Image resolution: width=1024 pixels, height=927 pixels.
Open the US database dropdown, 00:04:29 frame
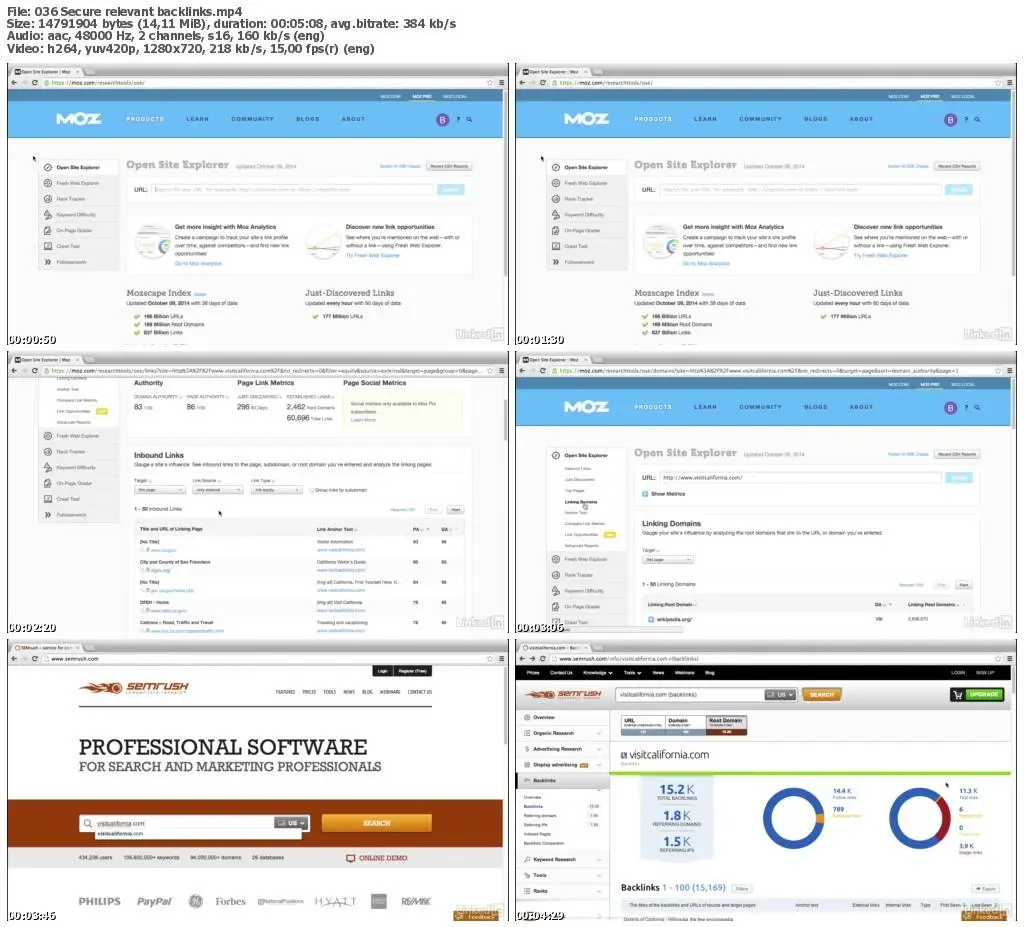pyautogui.click(x=780, y=694)
